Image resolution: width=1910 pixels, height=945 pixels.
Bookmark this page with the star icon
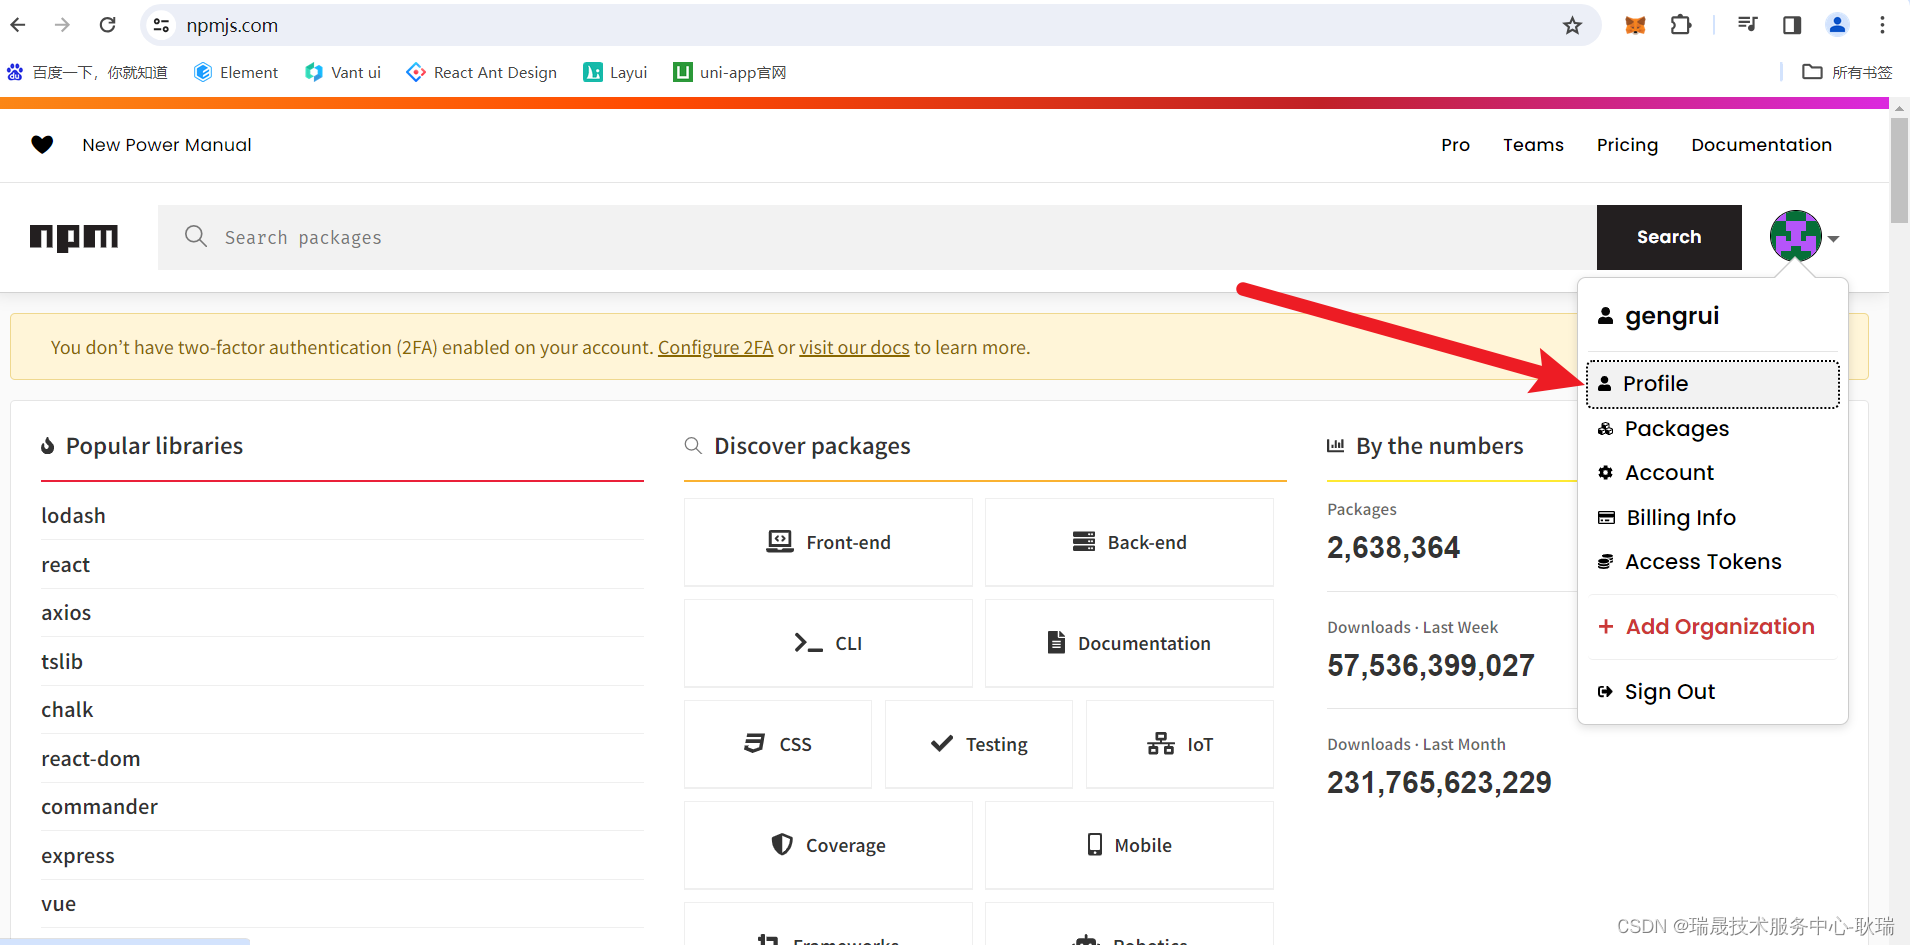(x=1573, y=25)
